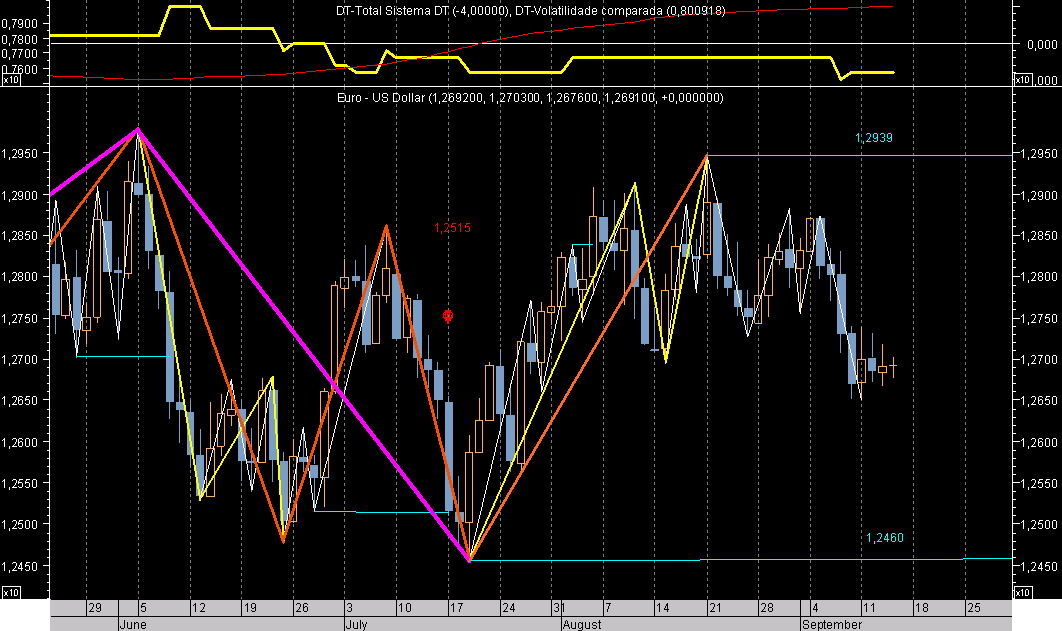Select the cyan 1,2460 support price label
Viewport: 1062px width, 631px height.
click(x=887, y=537)
